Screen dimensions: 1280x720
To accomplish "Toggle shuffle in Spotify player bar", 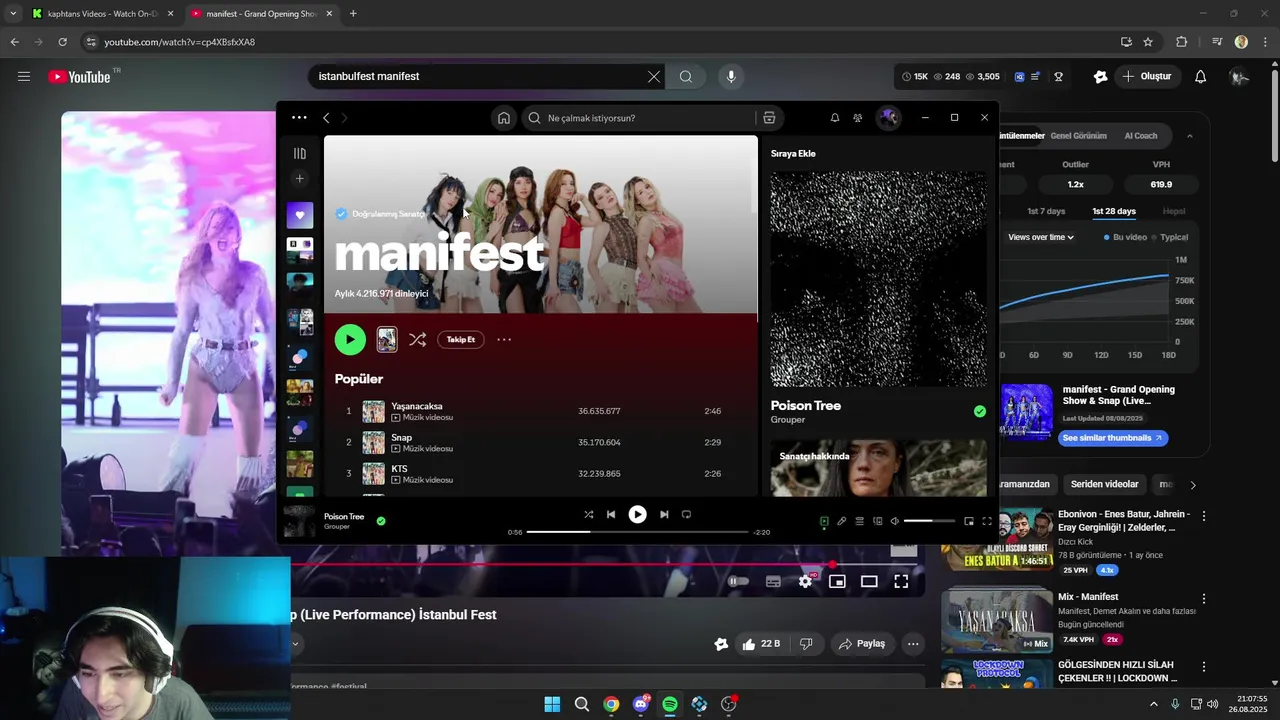I will tap(588, 514).
